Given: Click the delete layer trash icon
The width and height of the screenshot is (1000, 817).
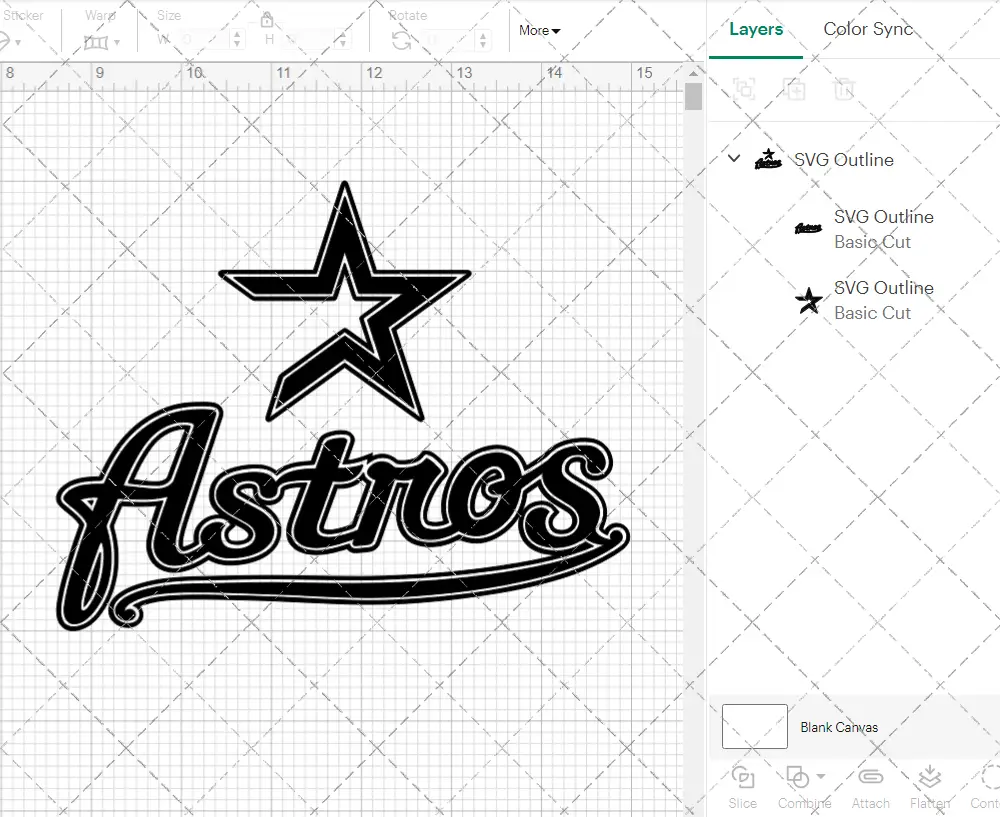Looking at the screenshot, I should [x=845, y=89].
